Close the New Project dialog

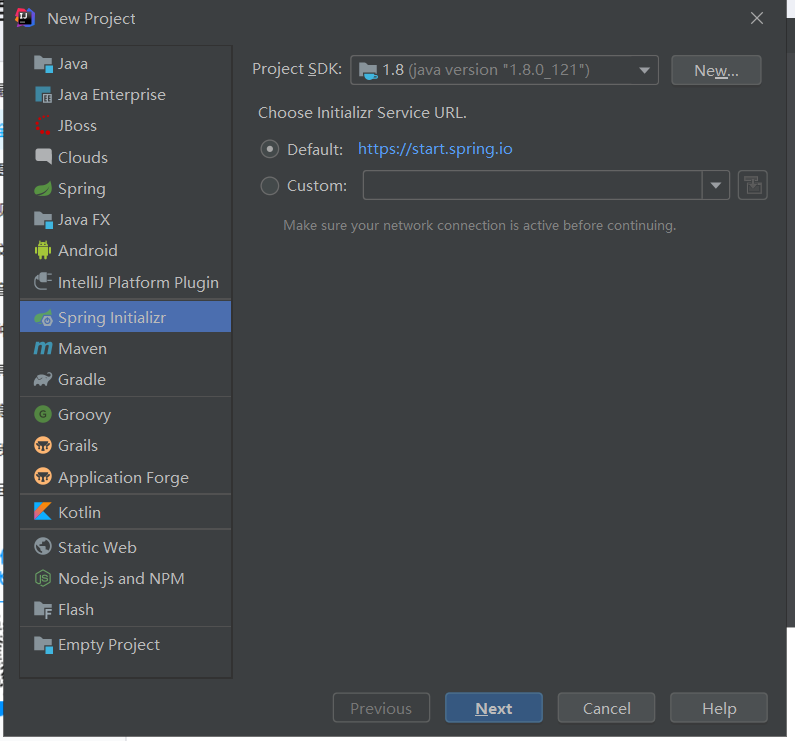coord(756,18)
